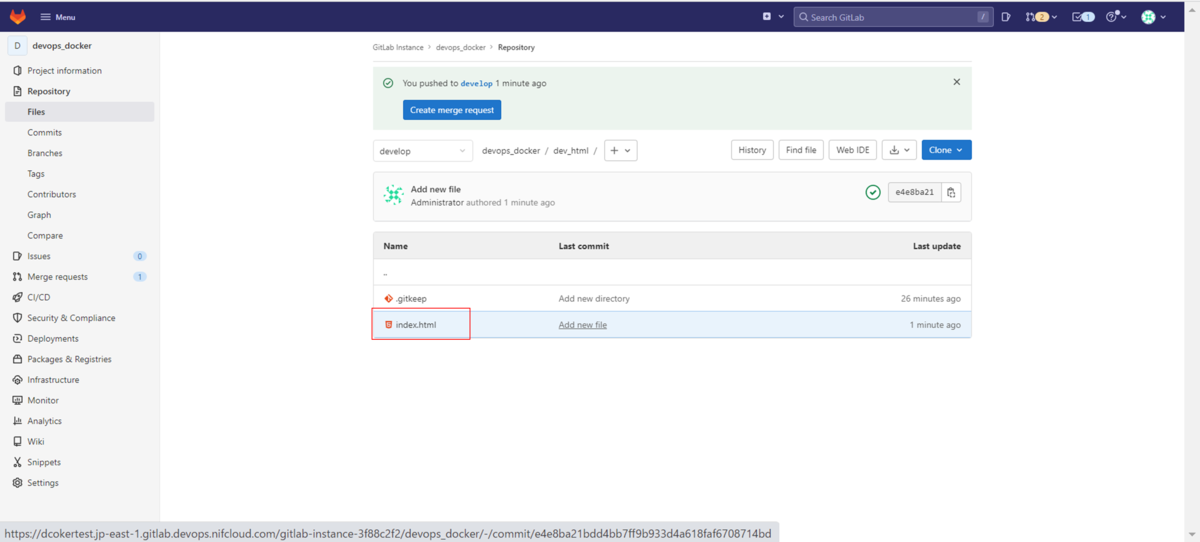This screenshot has width=1200, height=542.
Task: Click the green pipeline passed status icon
Action: point(873,193)
